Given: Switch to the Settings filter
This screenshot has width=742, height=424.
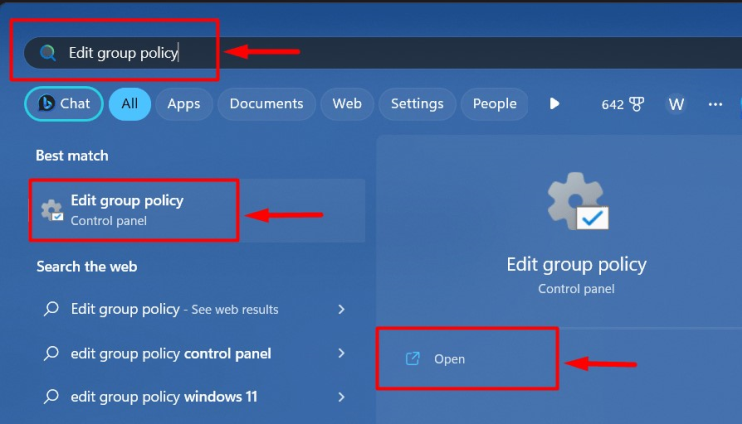Looking at the screenshot, I should pyautogui.click(x=417, y=104).
